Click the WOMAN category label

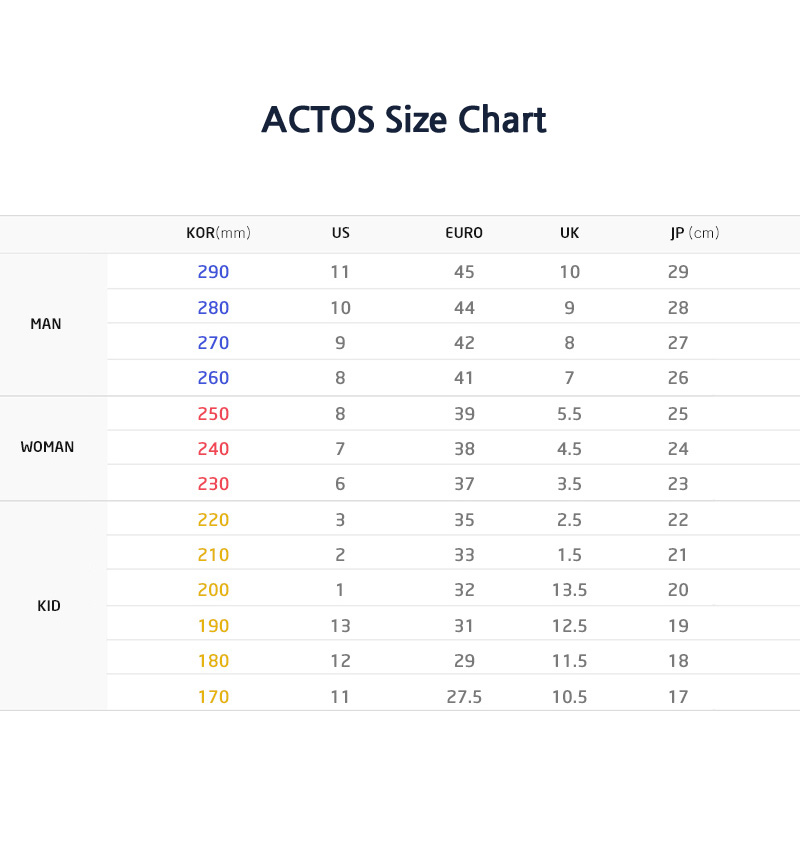point(47,447)
